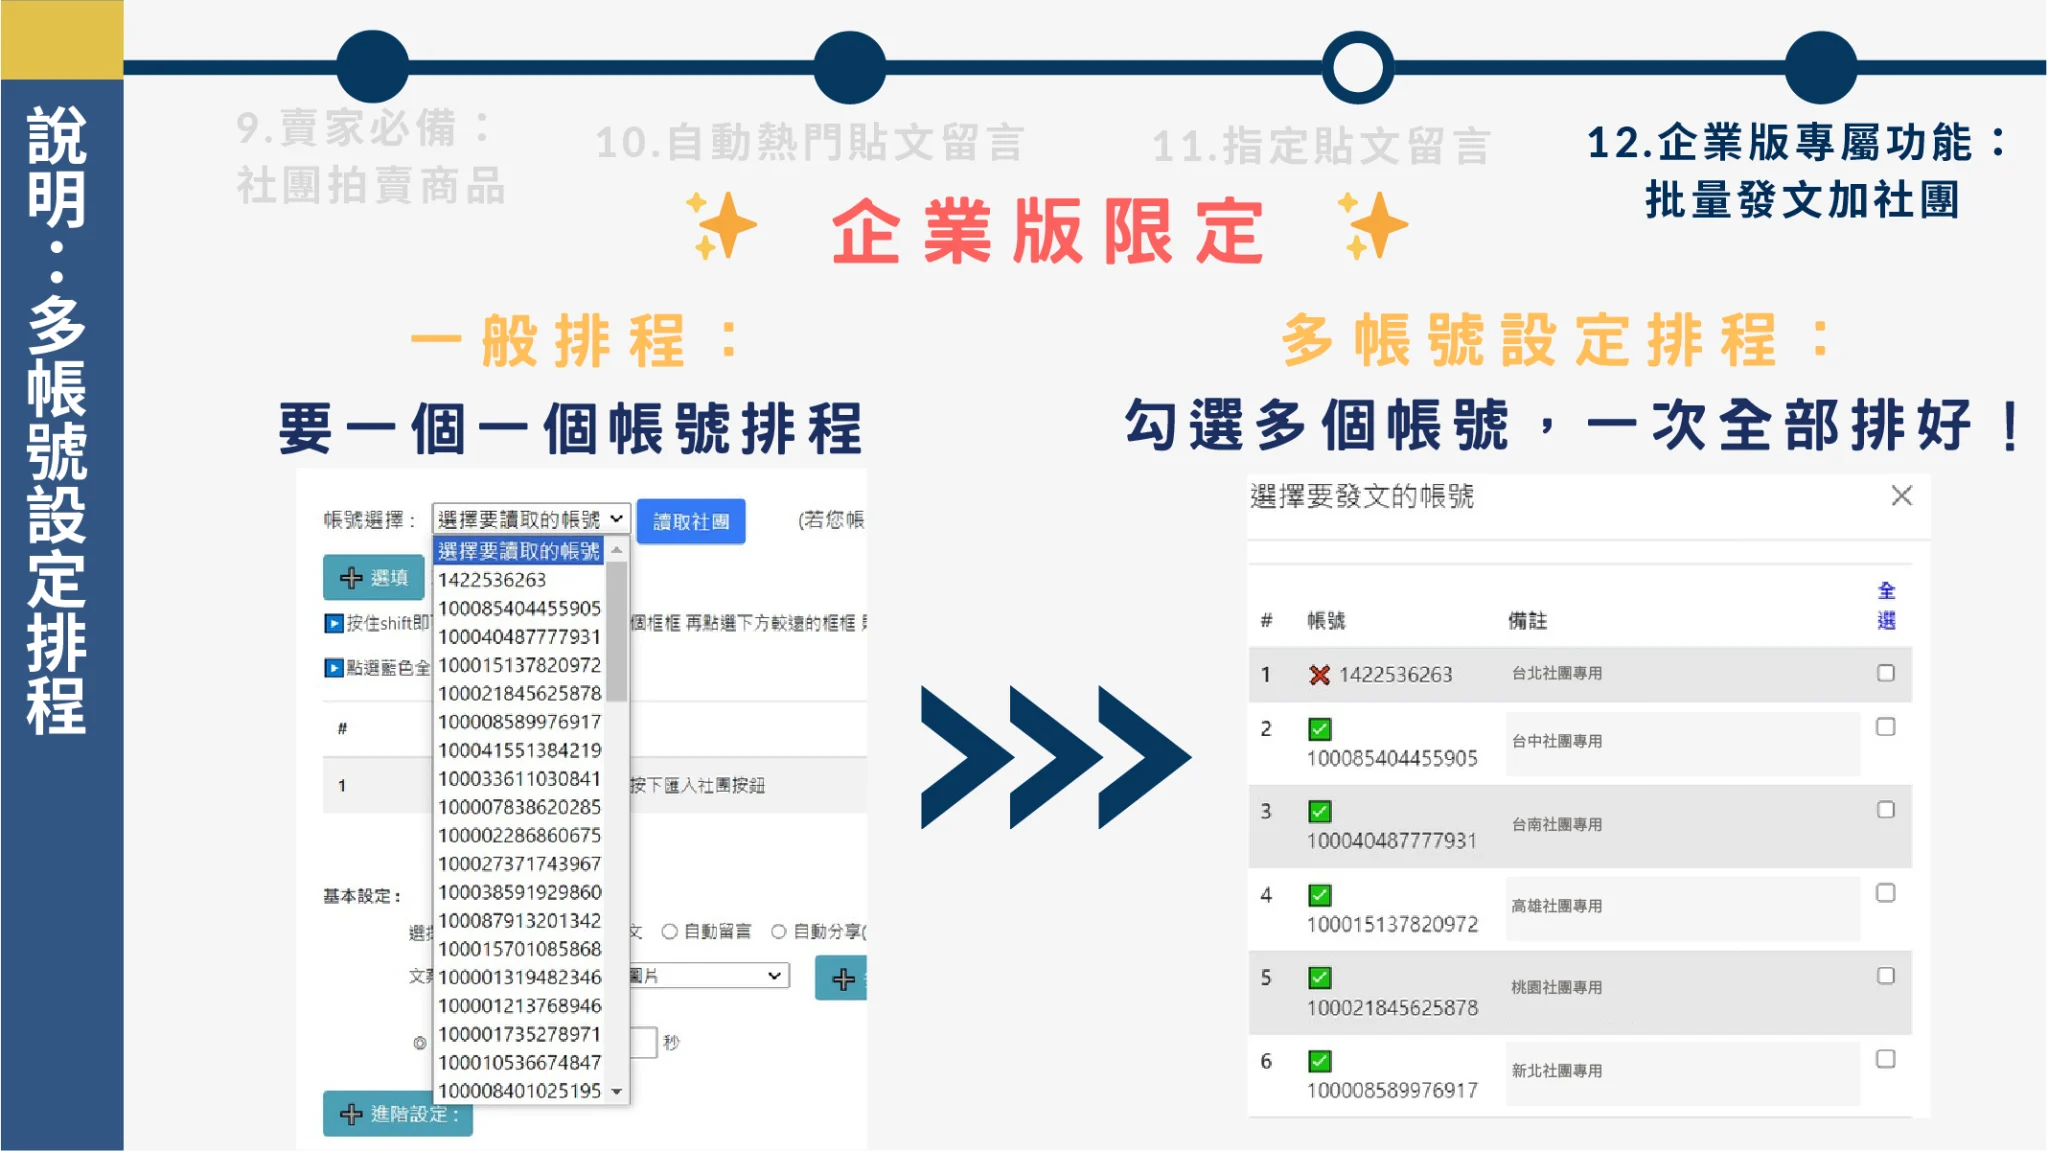Close the 選擇要發文的帳號 dialog with the X icon
The height and width of the screenshot is (1151, 2048).
tap(1901, 496)
